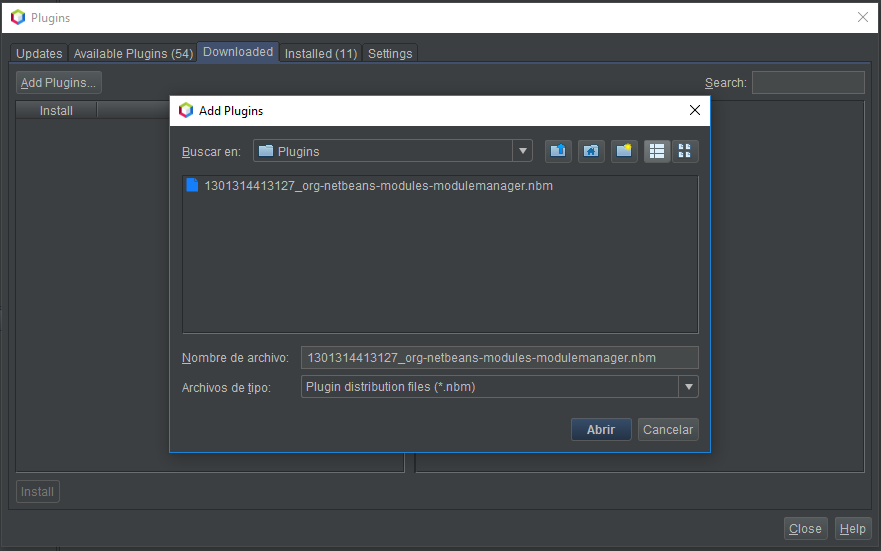This screenshot has height=551, width=881.
Task: Click the Search field in Plugins window
Action: point(808,83)
